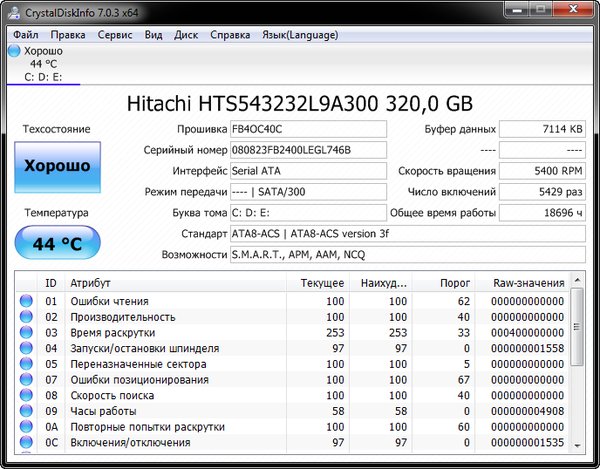The height and width of the screenshot is (469, 600).
Task: Open the Язык(Language) menu
Action: pos(300,35)
